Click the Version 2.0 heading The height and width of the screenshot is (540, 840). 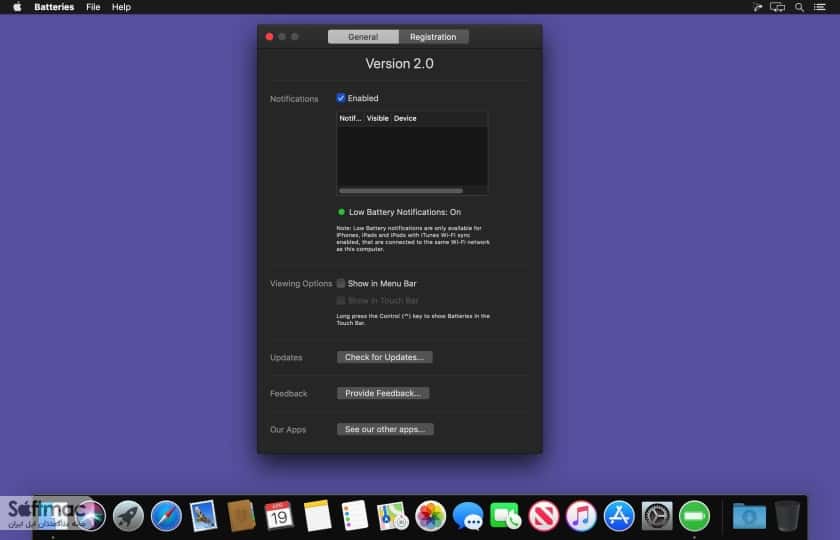[x=400, y=64]
